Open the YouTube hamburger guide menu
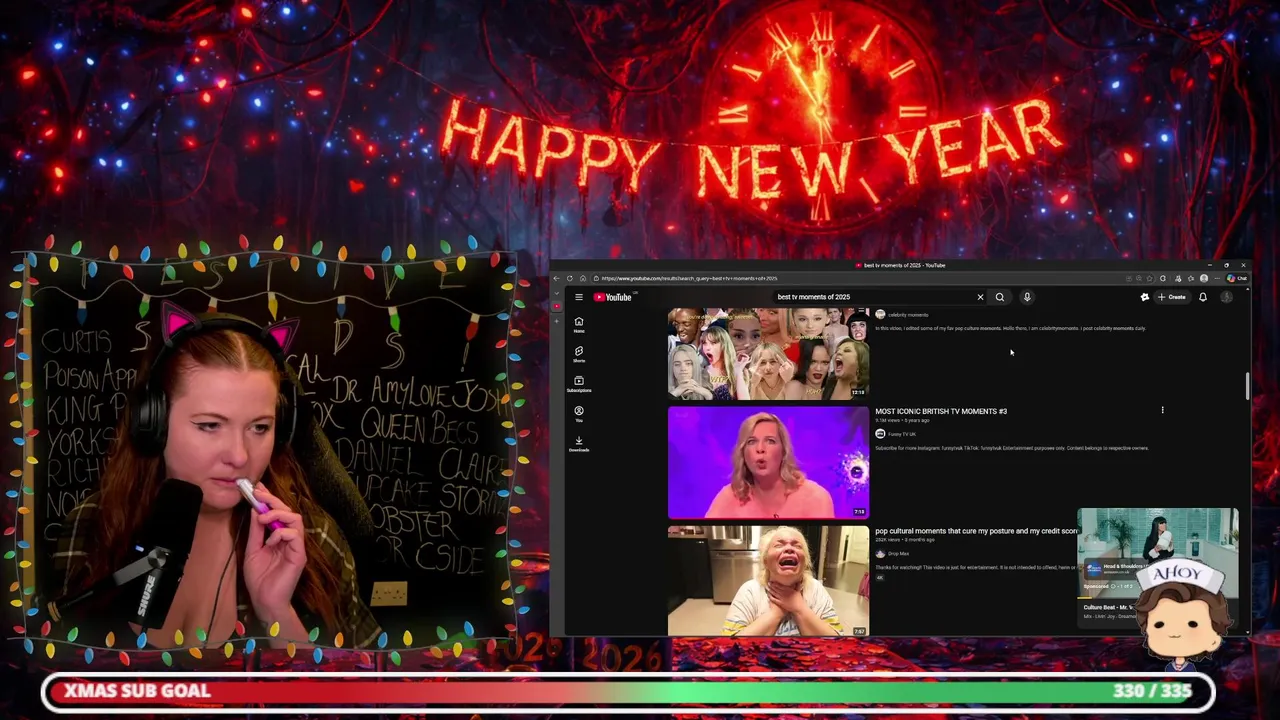The height and width of the screenshot is (720, 1280). pyautogui.click(x=579, y=297)
